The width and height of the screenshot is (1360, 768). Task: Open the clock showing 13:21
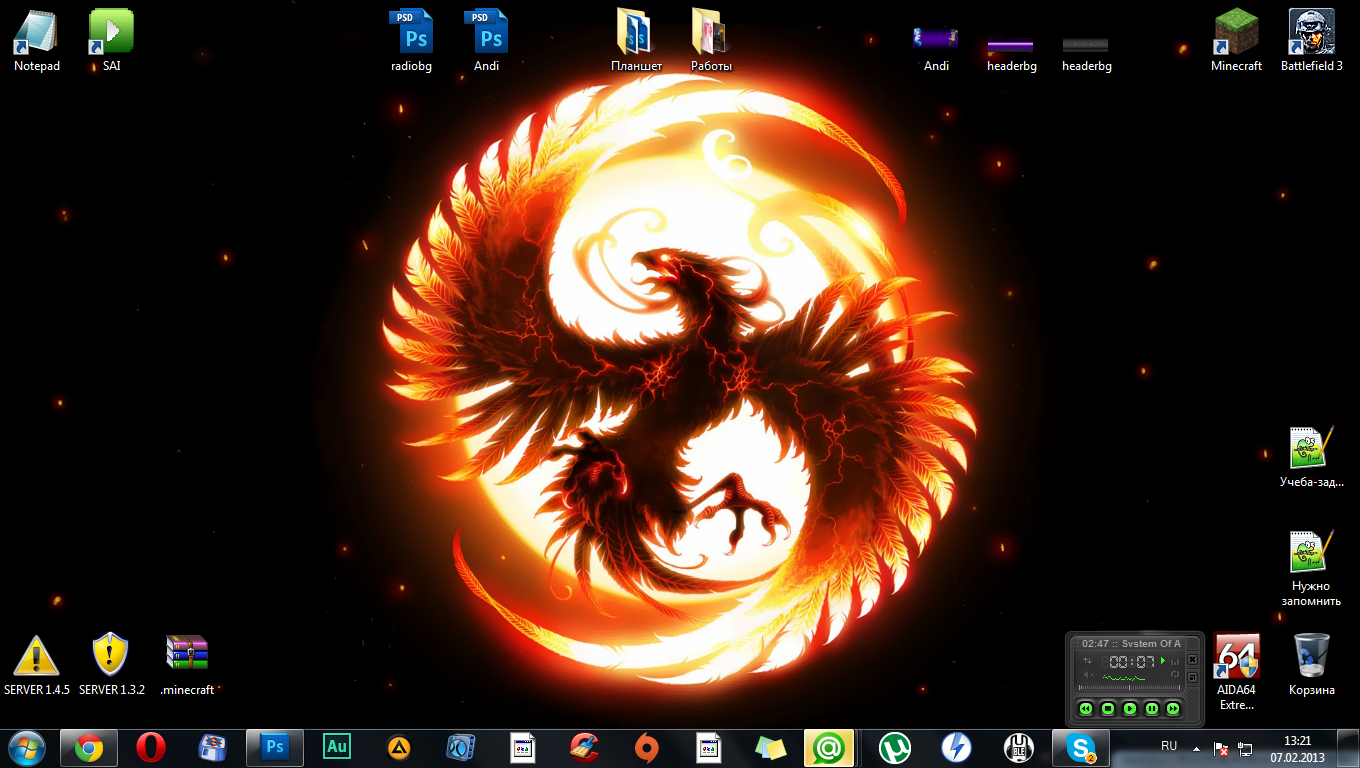click(x=1297, y=748)
